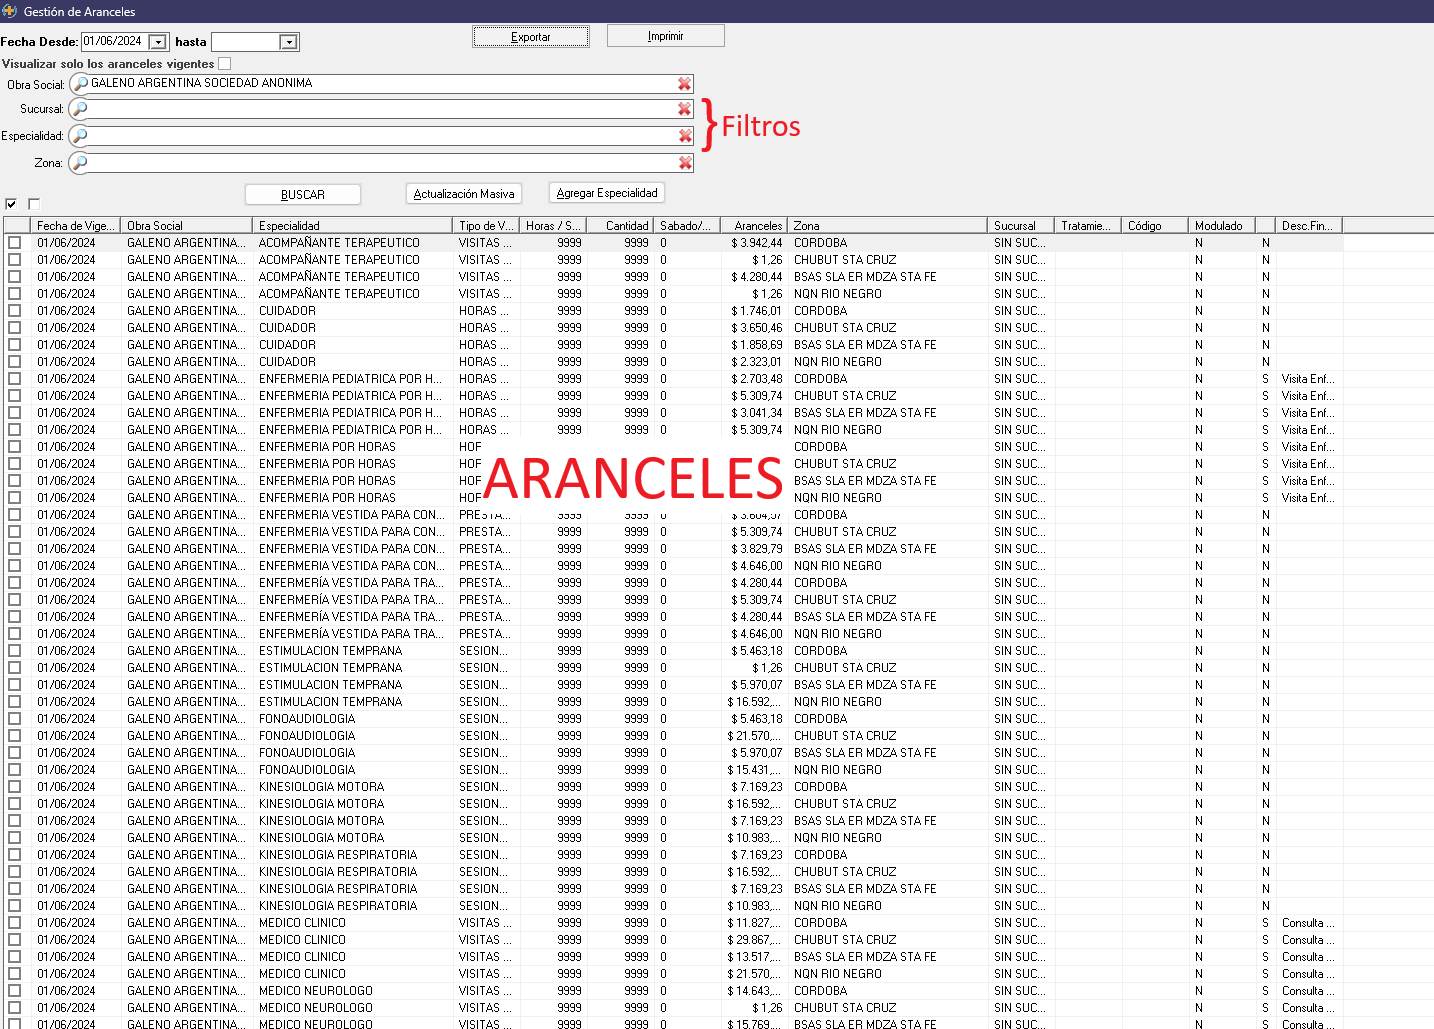1434x1029 pixels.
Task: Click the Zona lookup magnifier icon
Action: (80, 163)
